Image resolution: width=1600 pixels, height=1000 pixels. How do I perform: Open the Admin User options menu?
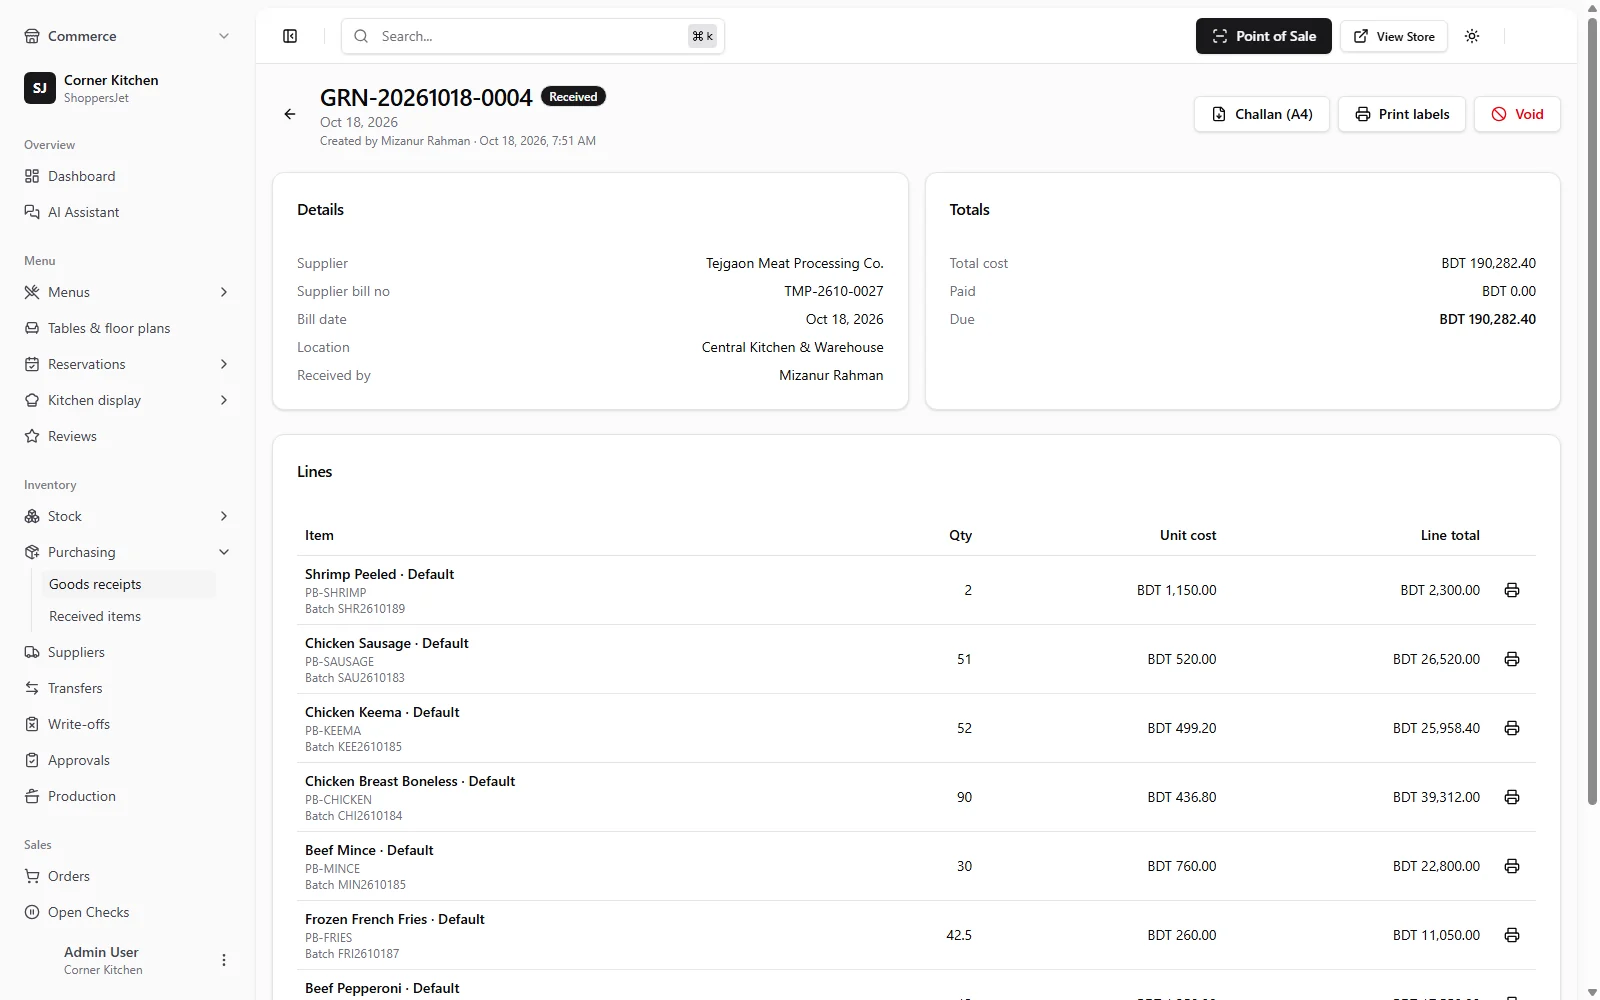pos(224,960)
